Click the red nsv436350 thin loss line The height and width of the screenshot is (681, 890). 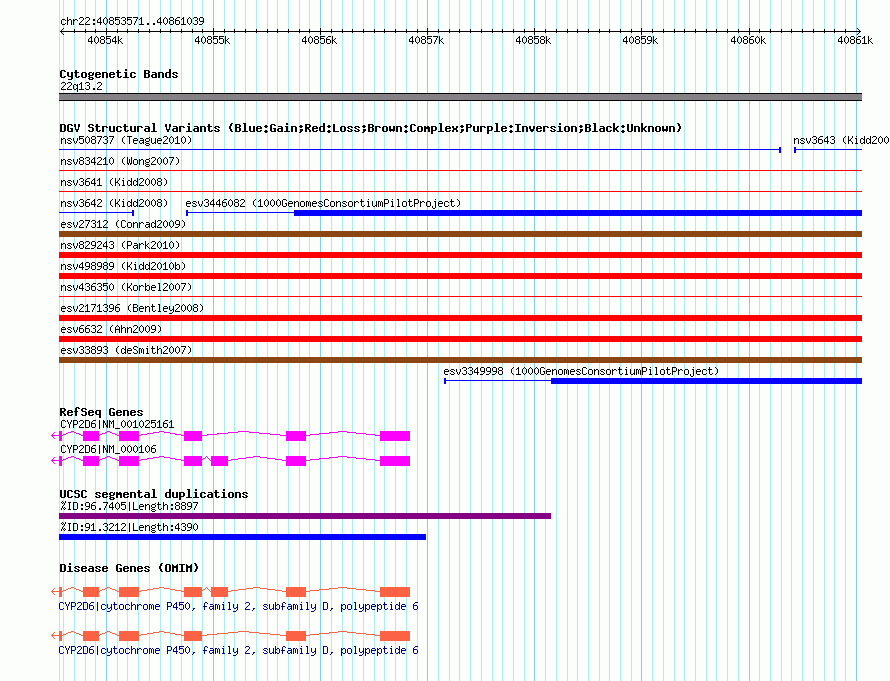click(460, 297)
